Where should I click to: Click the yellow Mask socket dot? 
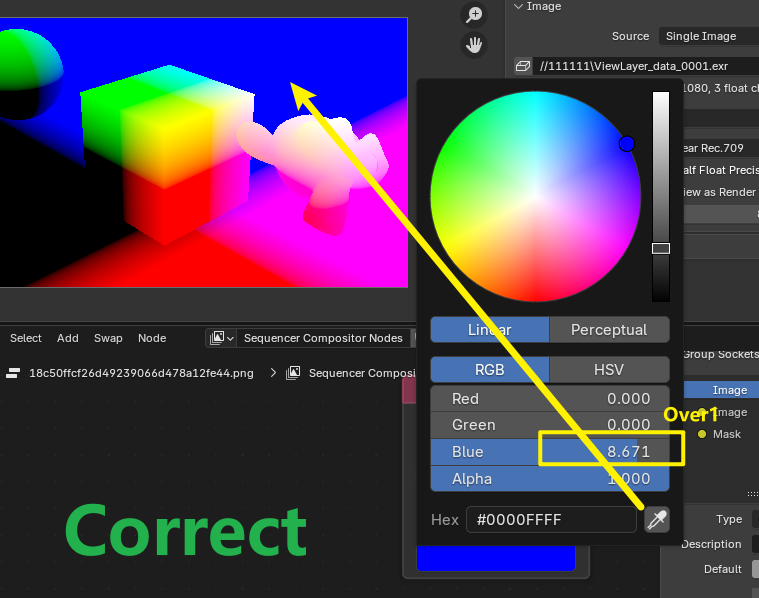point(702,434)
